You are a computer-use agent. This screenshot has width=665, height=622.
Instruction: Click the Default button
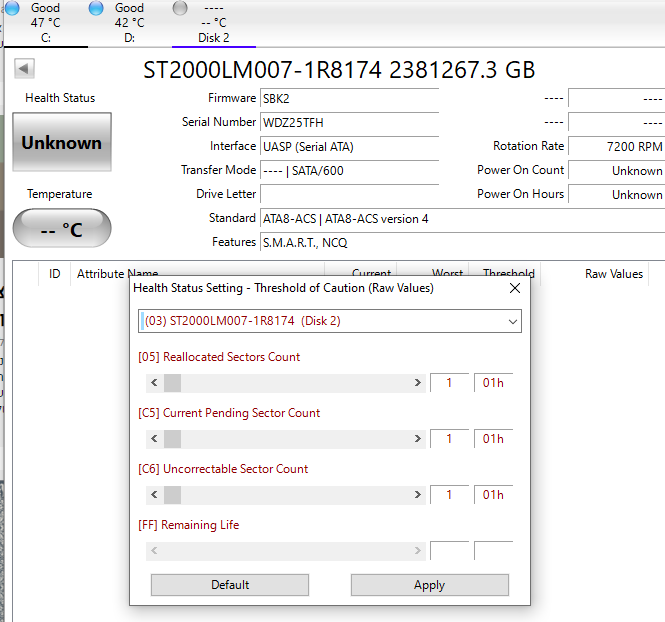click(230, 585)
